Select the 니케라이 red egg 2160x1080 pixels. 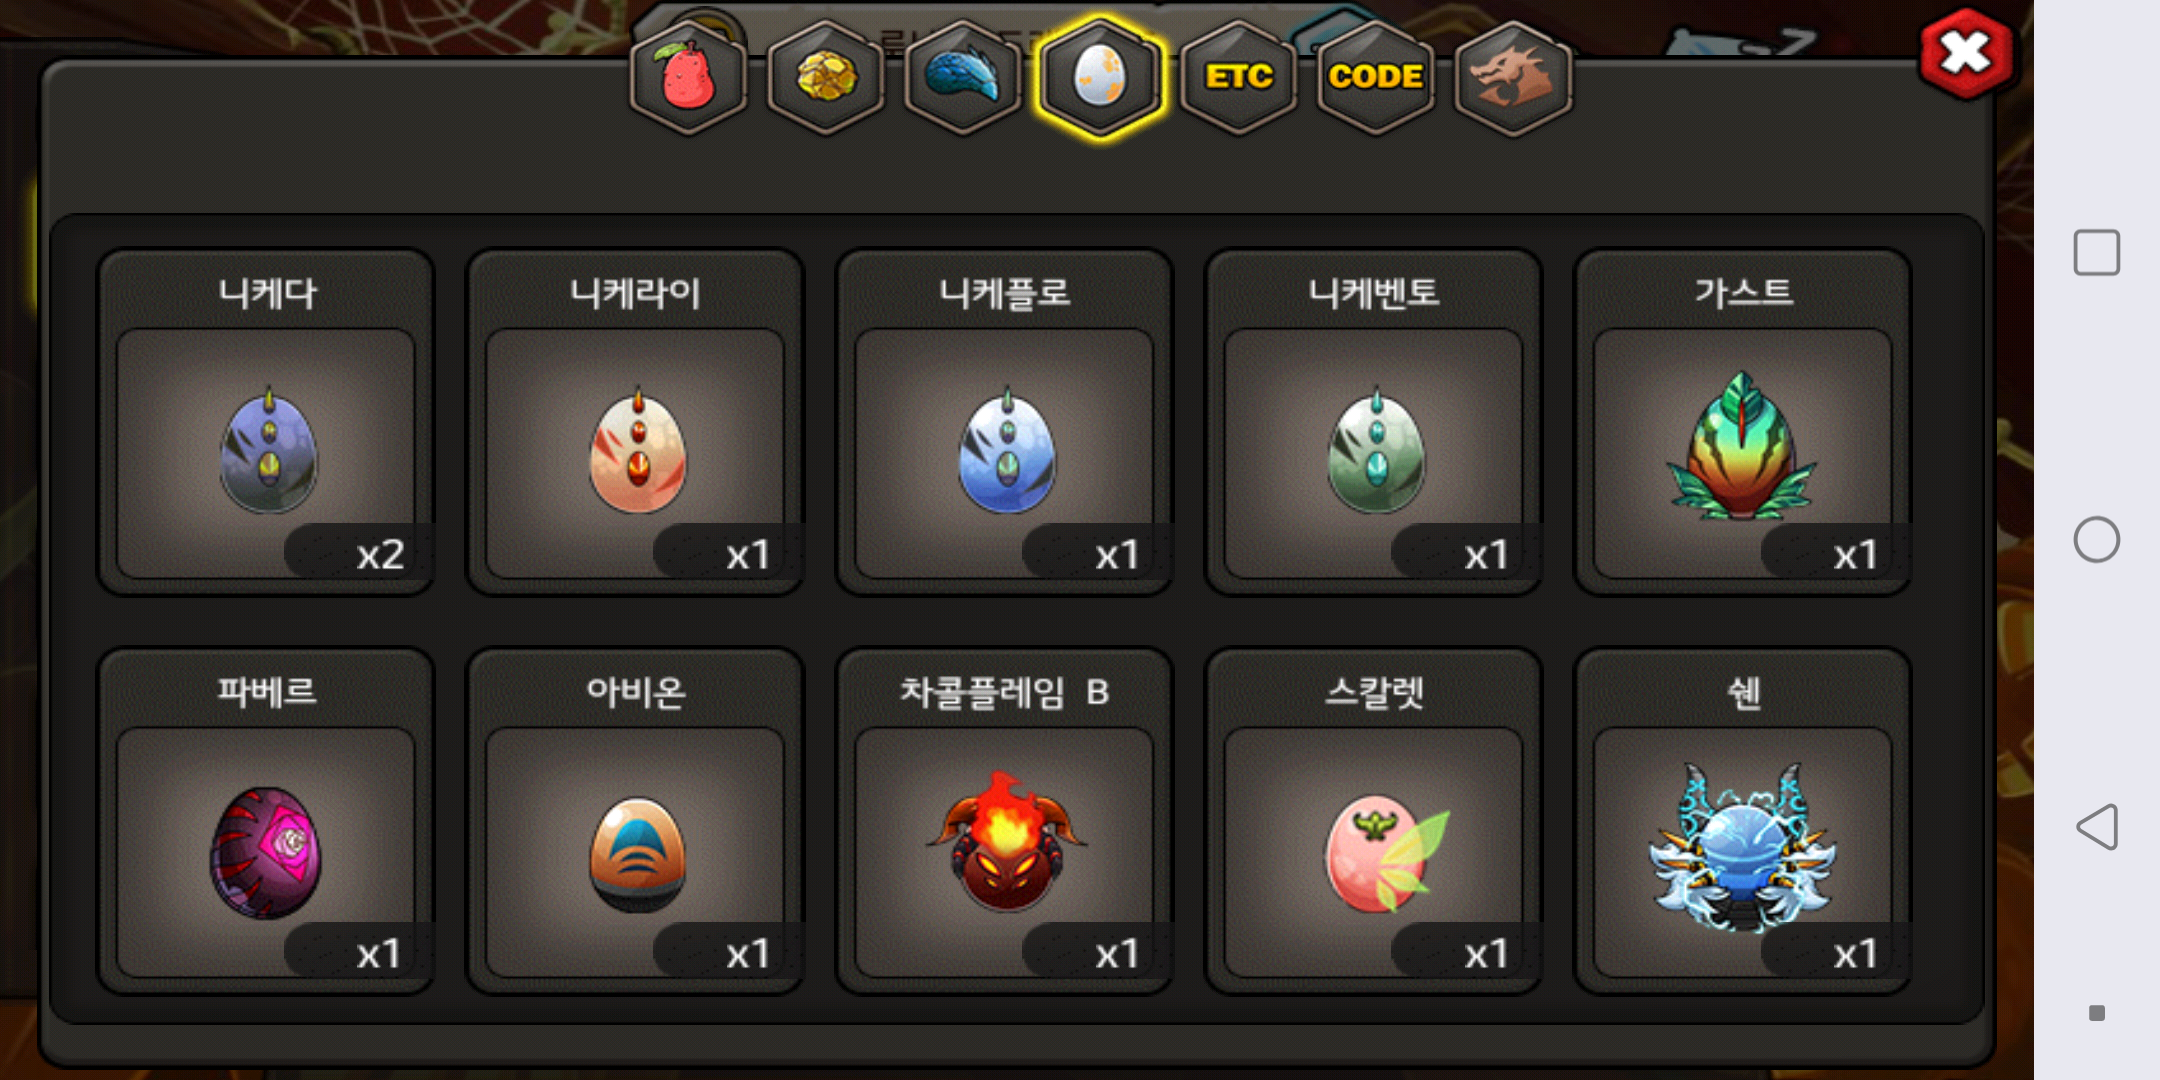pos(636,422)
